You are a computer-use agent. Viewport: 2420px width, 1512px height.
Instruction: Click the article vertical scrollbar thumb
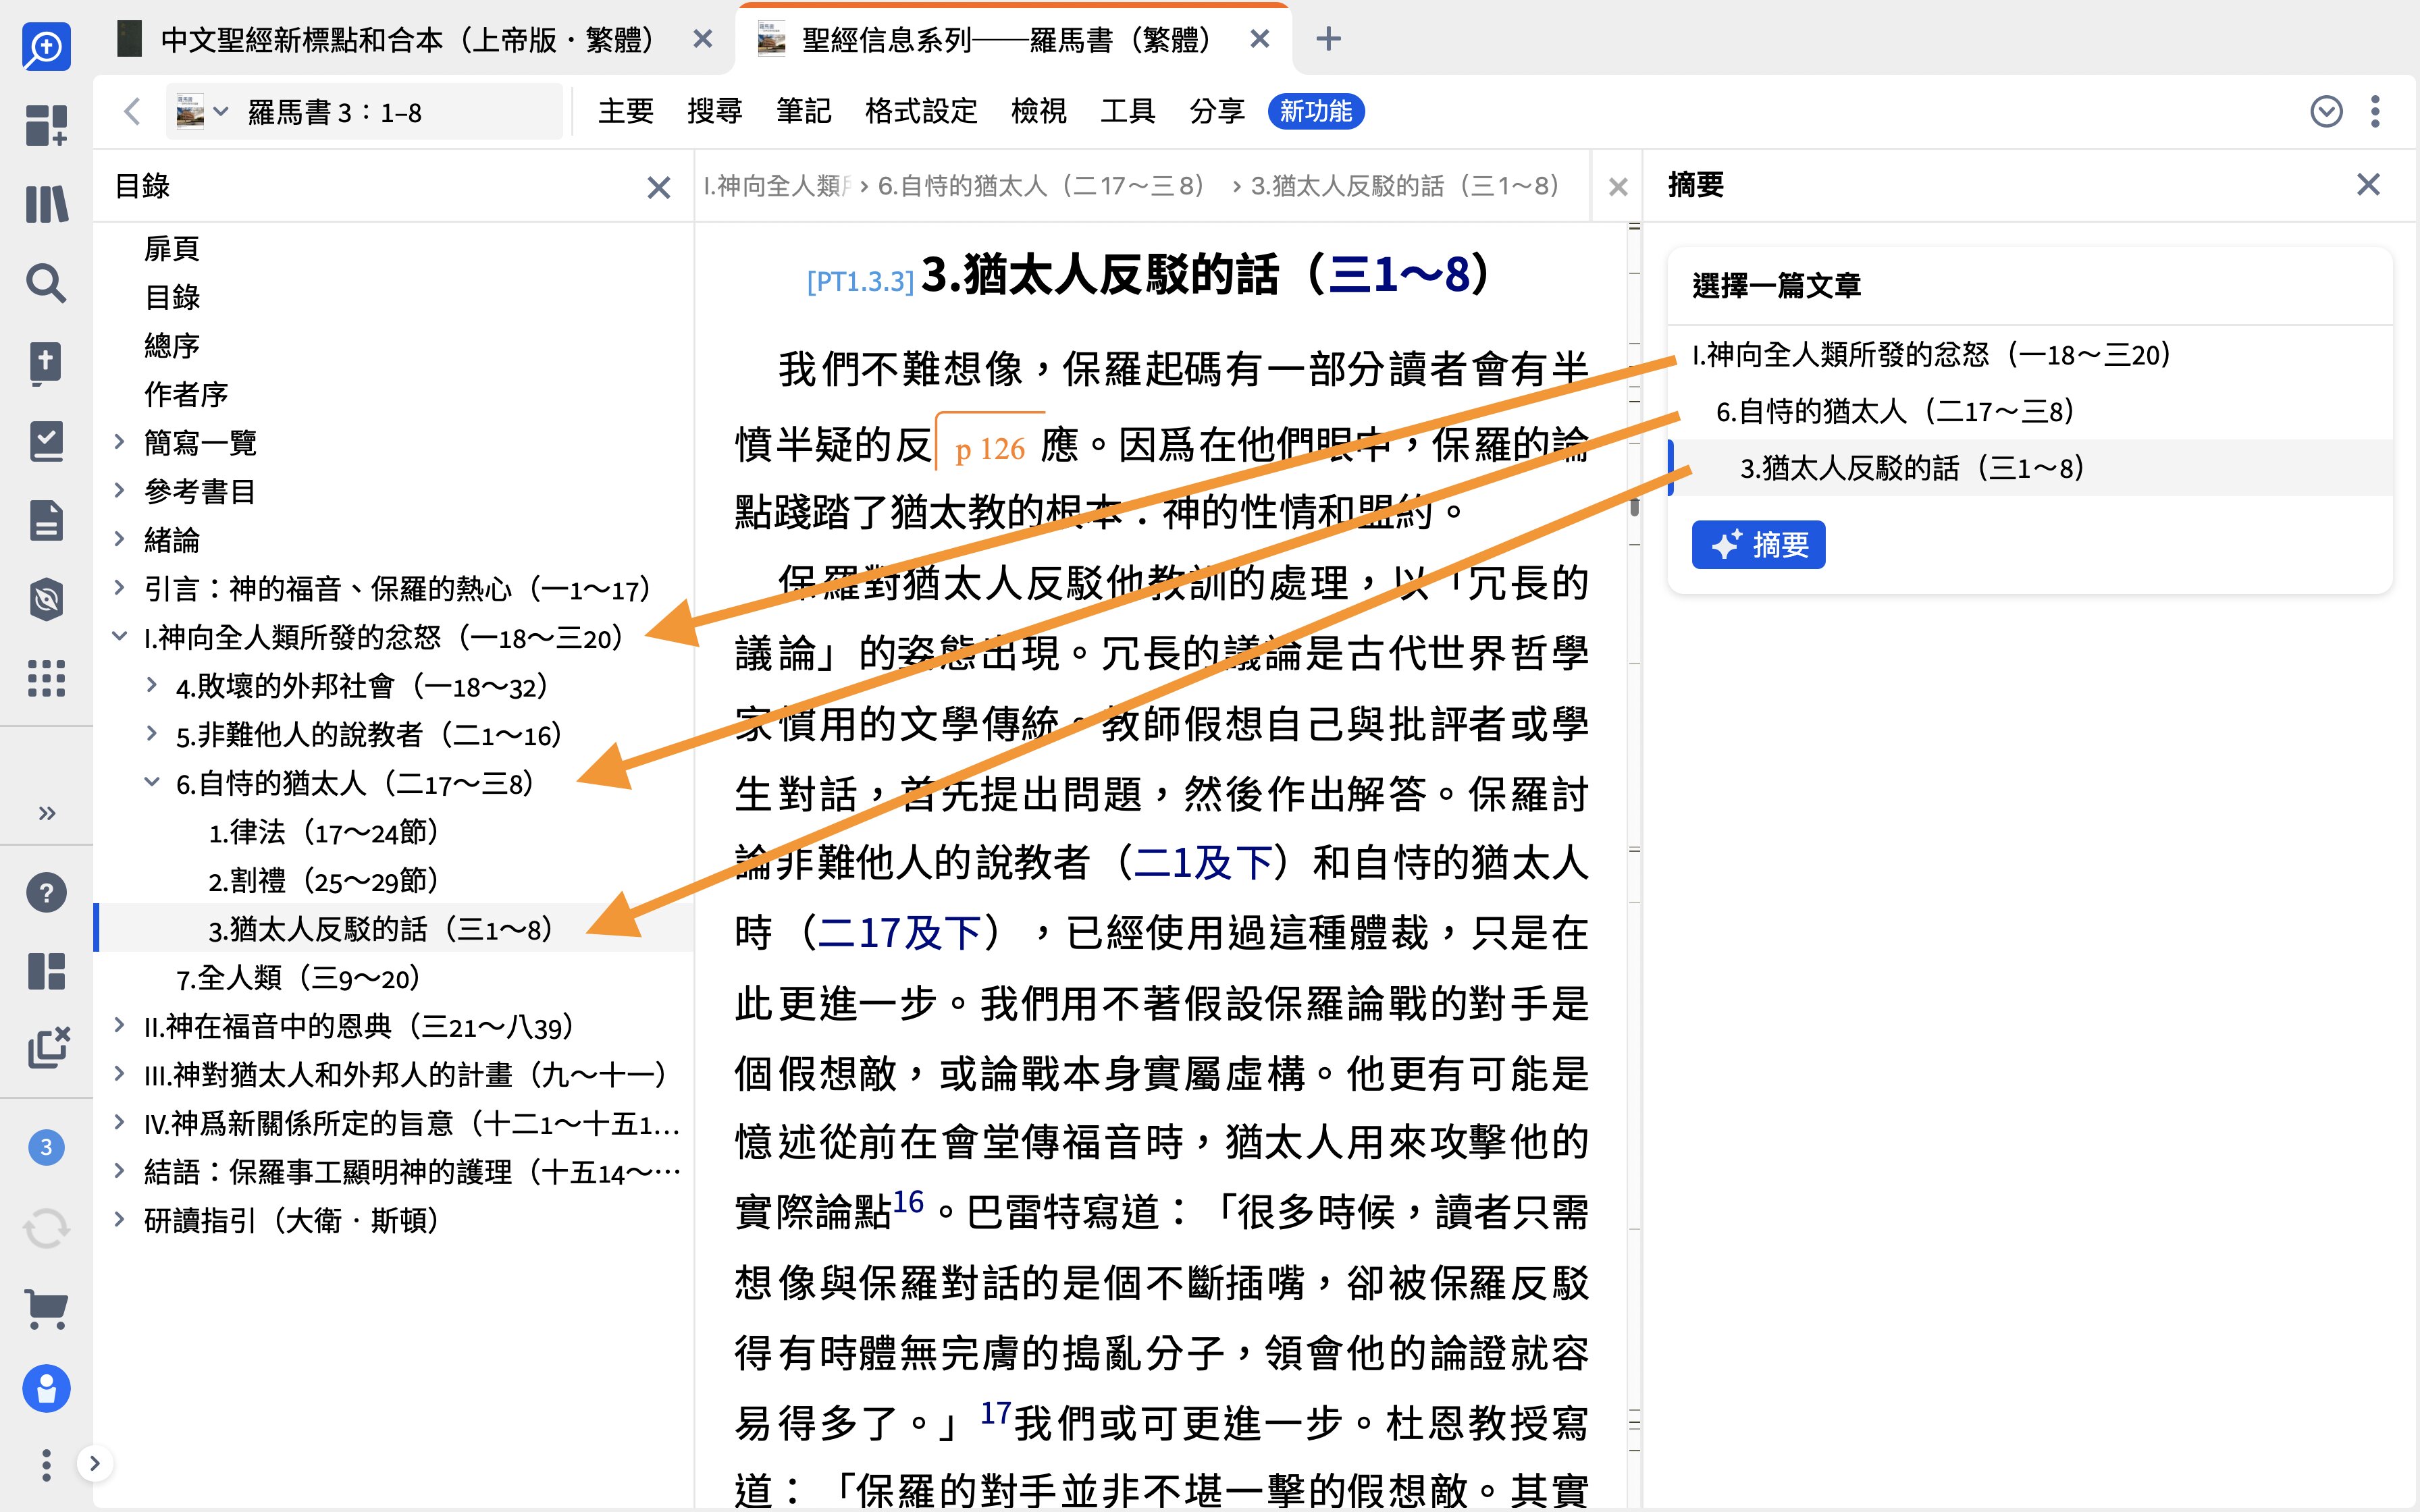pos(1634,507)
